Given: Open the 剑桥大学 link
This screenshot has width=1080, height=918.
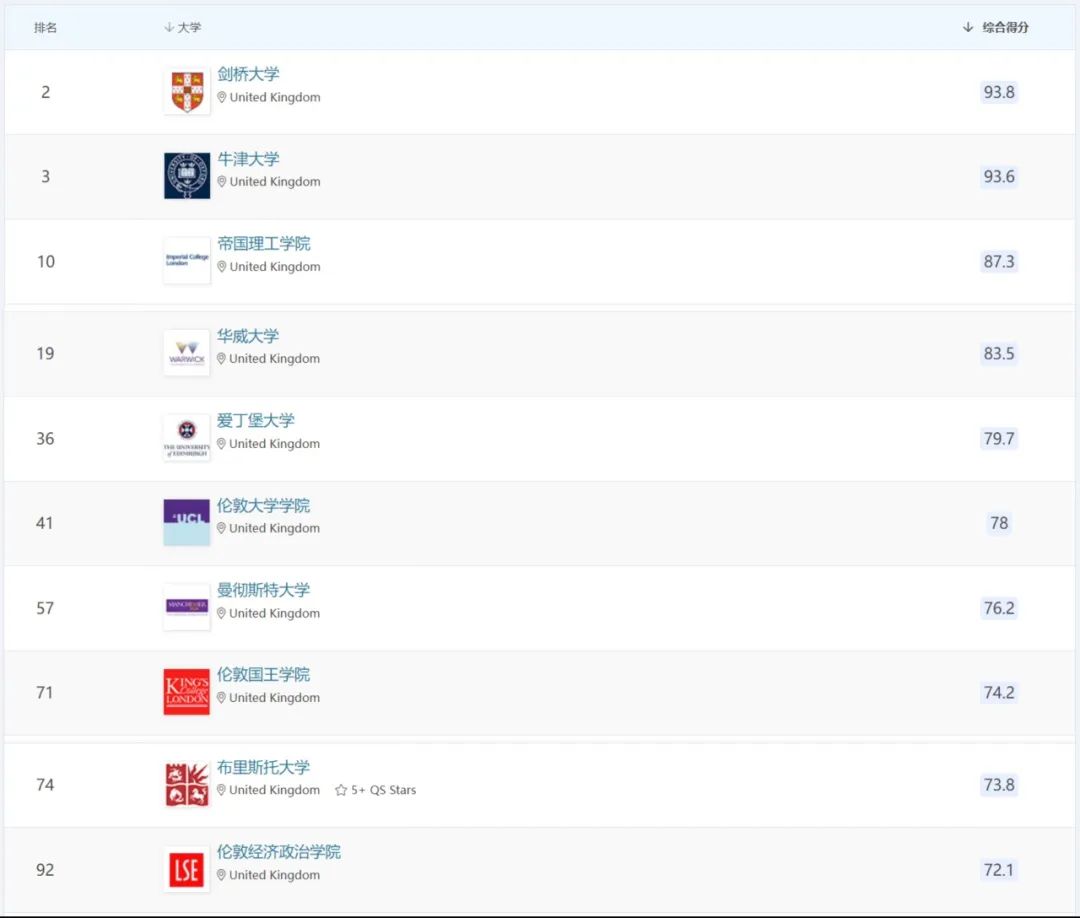Looking at the screenshot, I should pyautogui.click(x=249, y=74).
